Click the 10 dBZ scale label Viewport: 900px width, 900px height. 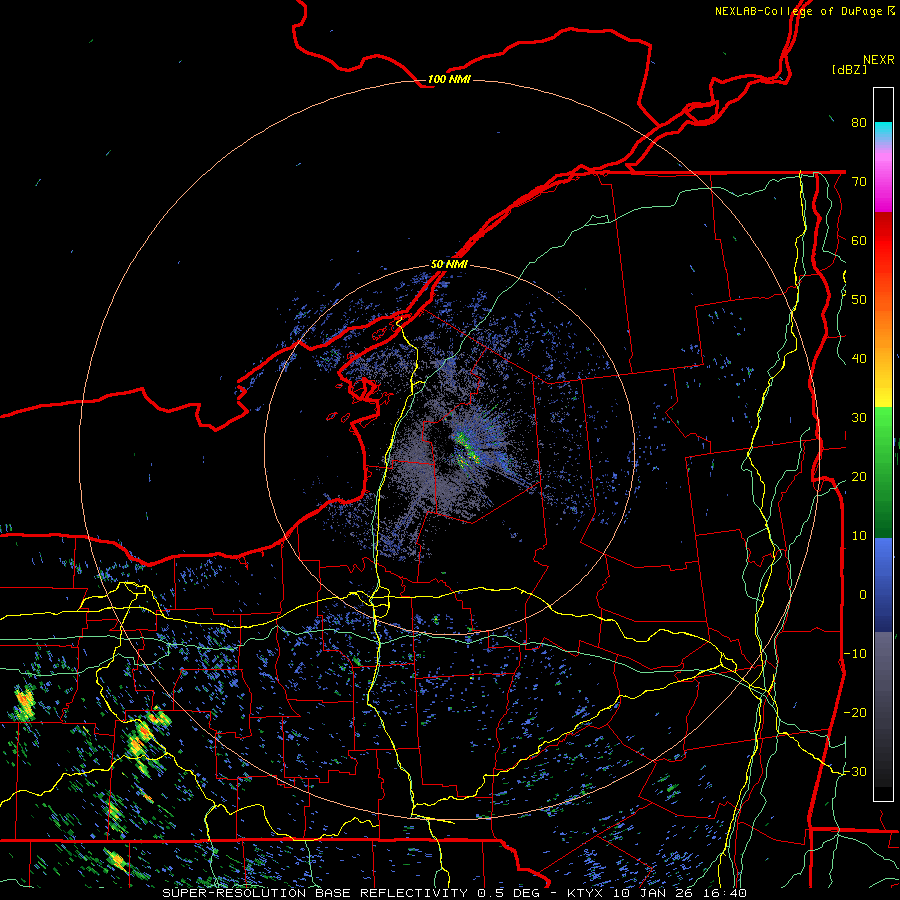pyautogui.click(x=859, y=536)
